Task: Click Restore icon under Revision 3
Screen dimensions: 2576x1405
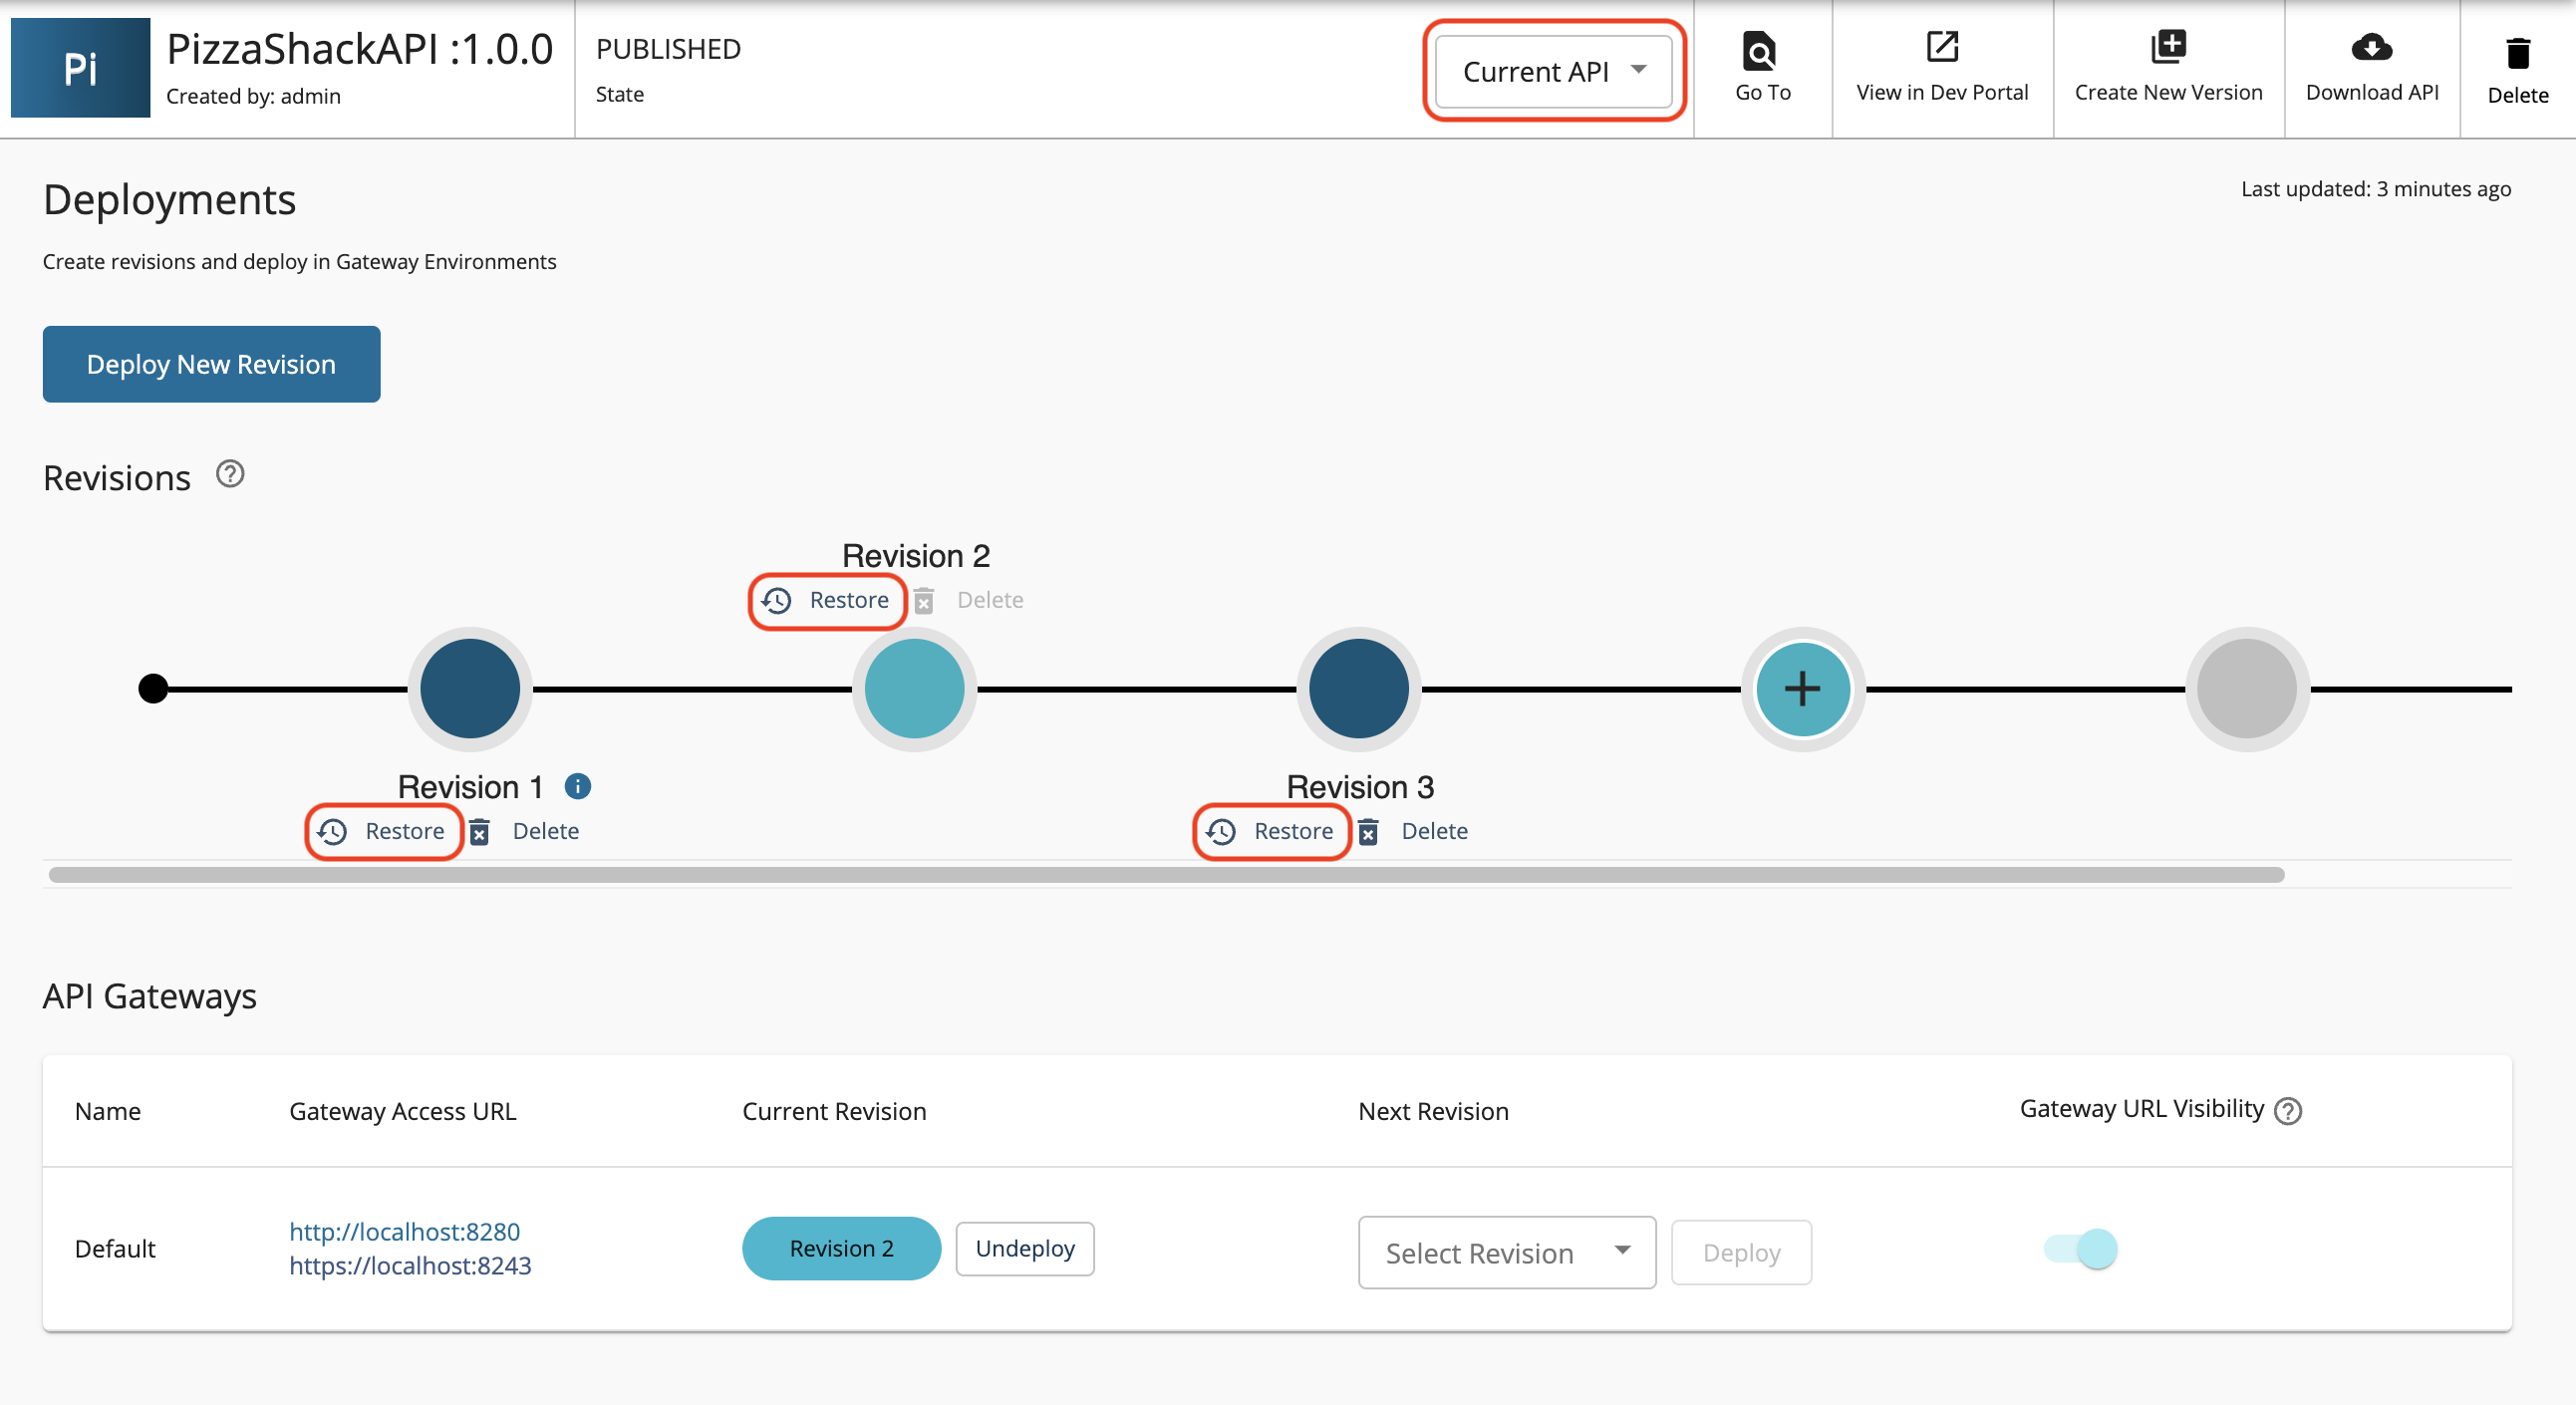Action: click(1221, 832)
